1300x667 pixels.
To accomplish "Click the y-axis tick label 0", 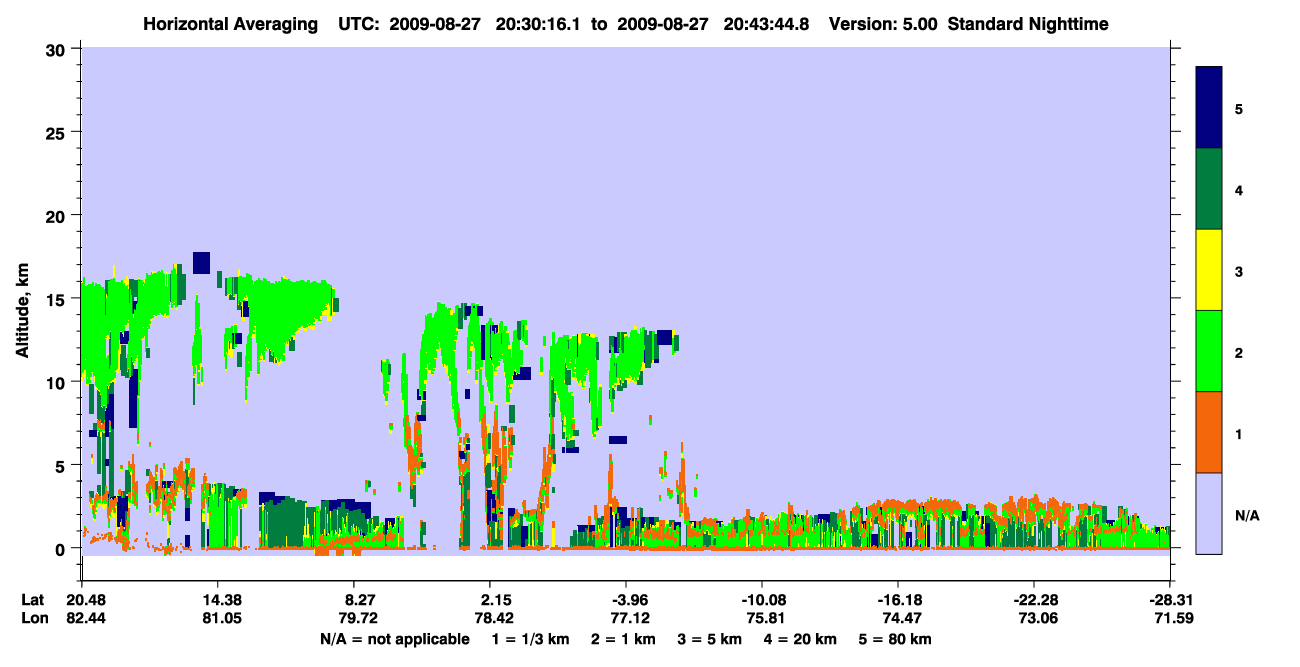I will (x=61, y=548).
